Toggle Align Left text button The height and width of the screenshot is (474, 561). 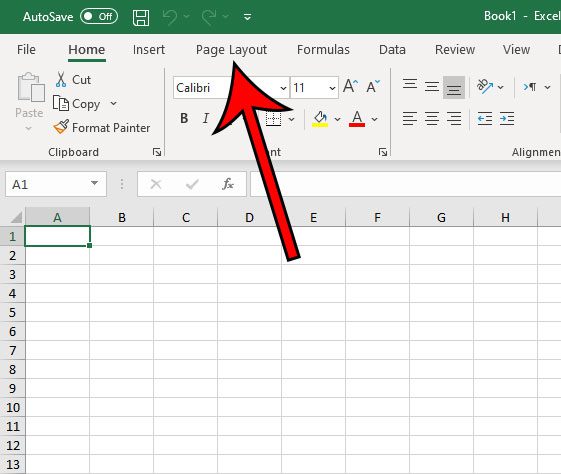click(x=410, y=119)
